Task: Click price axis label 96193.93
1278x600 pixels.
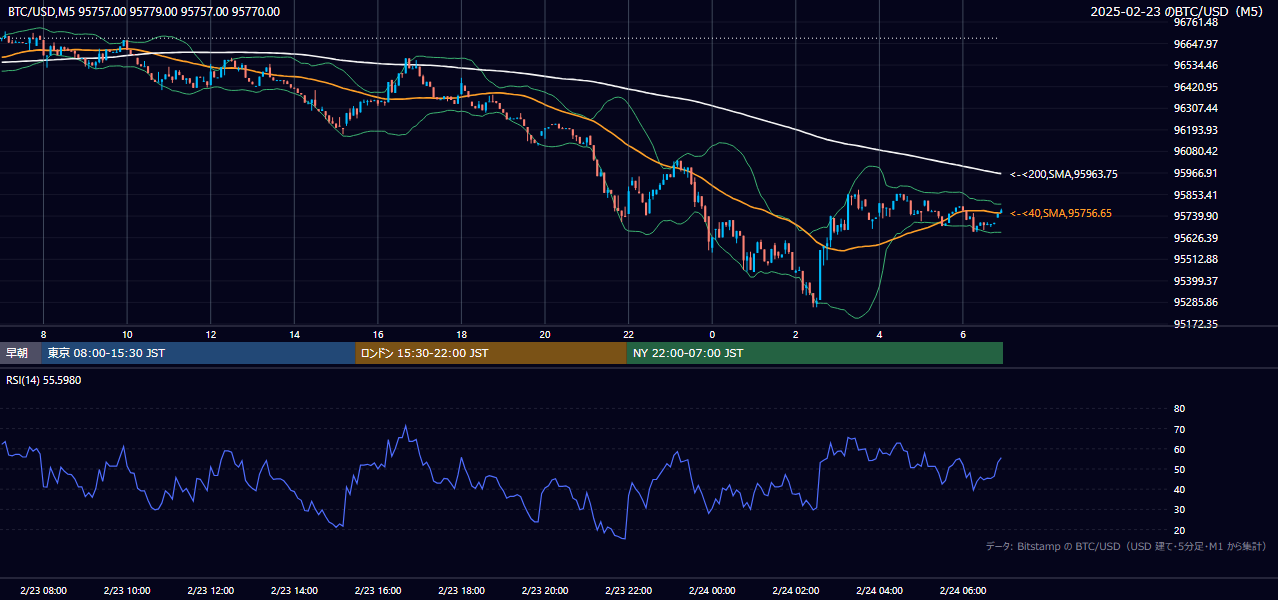Action: click(x=1195, y=130)
